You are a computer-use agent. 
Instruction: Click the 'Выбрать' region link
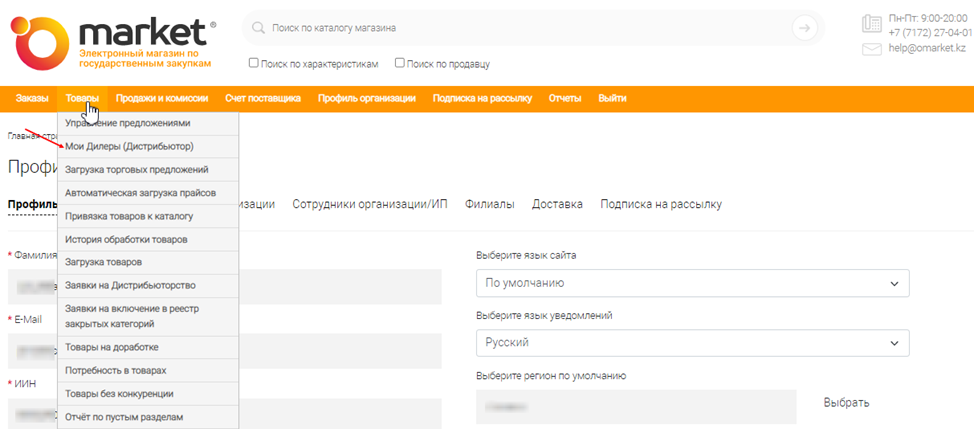[x=846, y=403]
